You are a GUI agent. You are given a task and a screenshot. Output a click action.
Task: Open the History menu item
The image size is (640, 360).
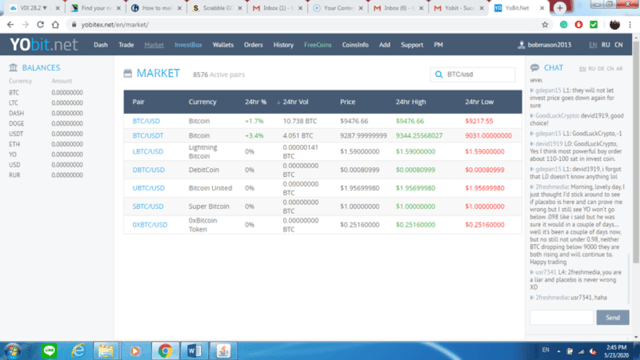pyautogui.click(x=283, y=45)
